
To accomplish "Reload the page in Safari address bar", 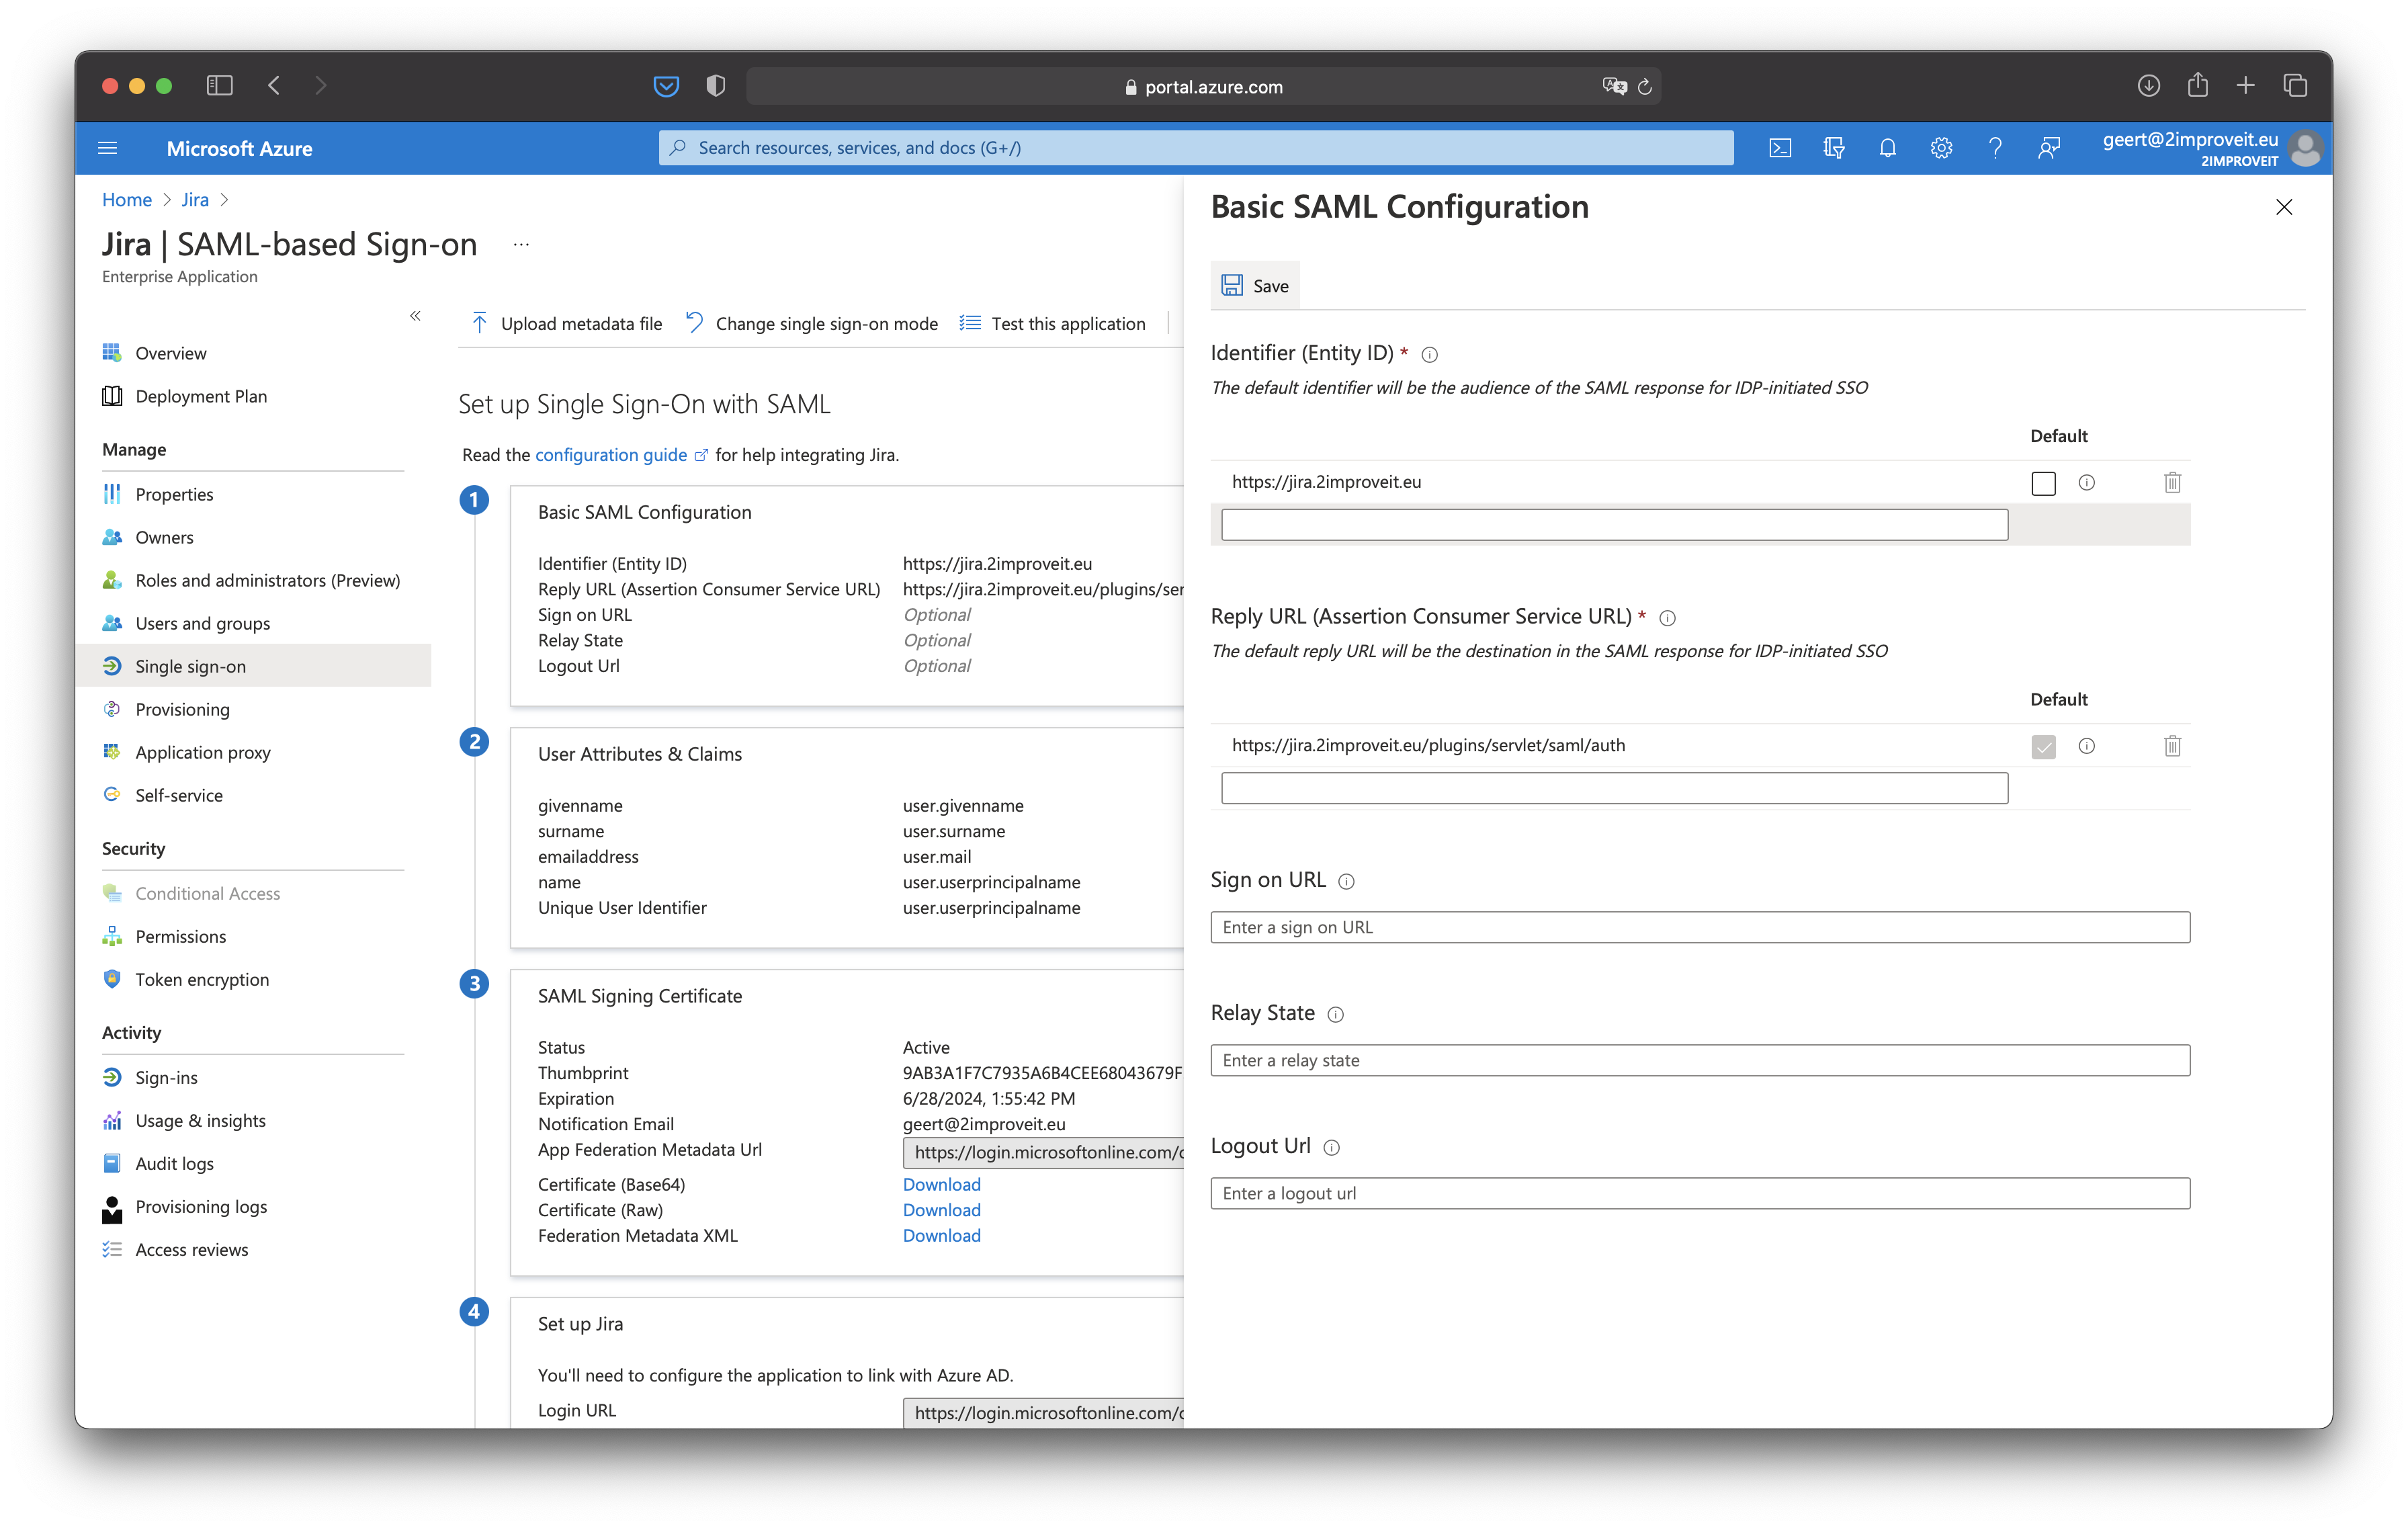I will click(x=1644, y=87).
